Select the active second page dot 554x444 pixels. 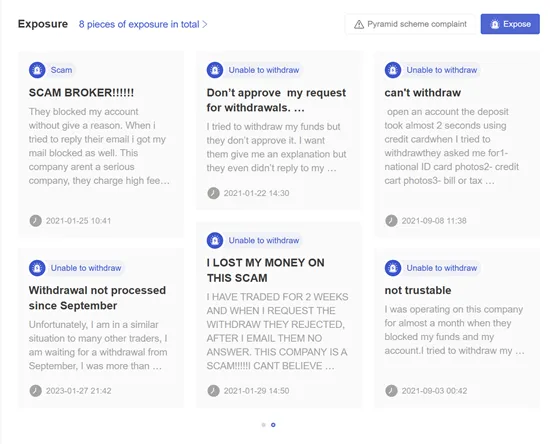pyautogui.click(x=273, y=425)
